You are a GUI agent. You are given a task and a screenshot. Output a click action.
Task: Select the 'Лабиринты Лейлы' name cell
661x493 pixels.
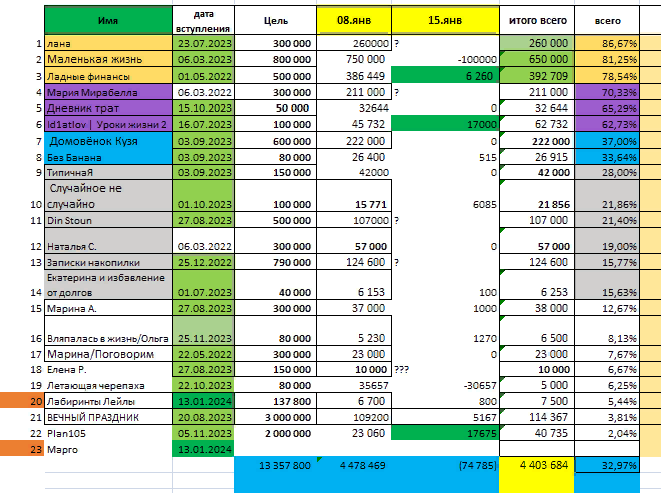[108, 401]
